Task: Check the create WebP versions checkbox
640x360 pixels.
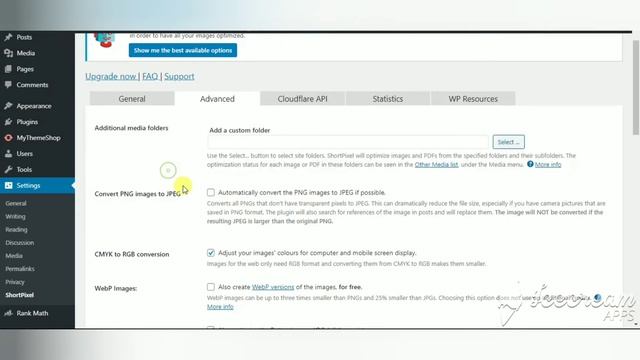Action: tap(211, 287)
